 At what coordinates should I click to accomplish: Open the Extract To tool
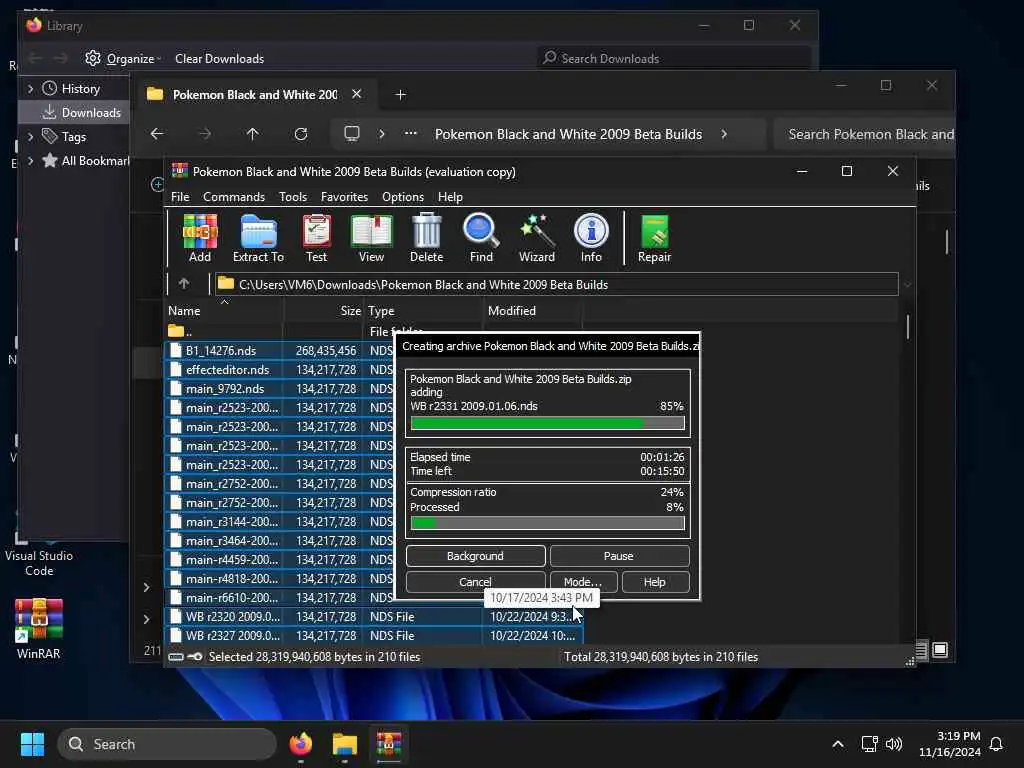[x=259, y=238]
